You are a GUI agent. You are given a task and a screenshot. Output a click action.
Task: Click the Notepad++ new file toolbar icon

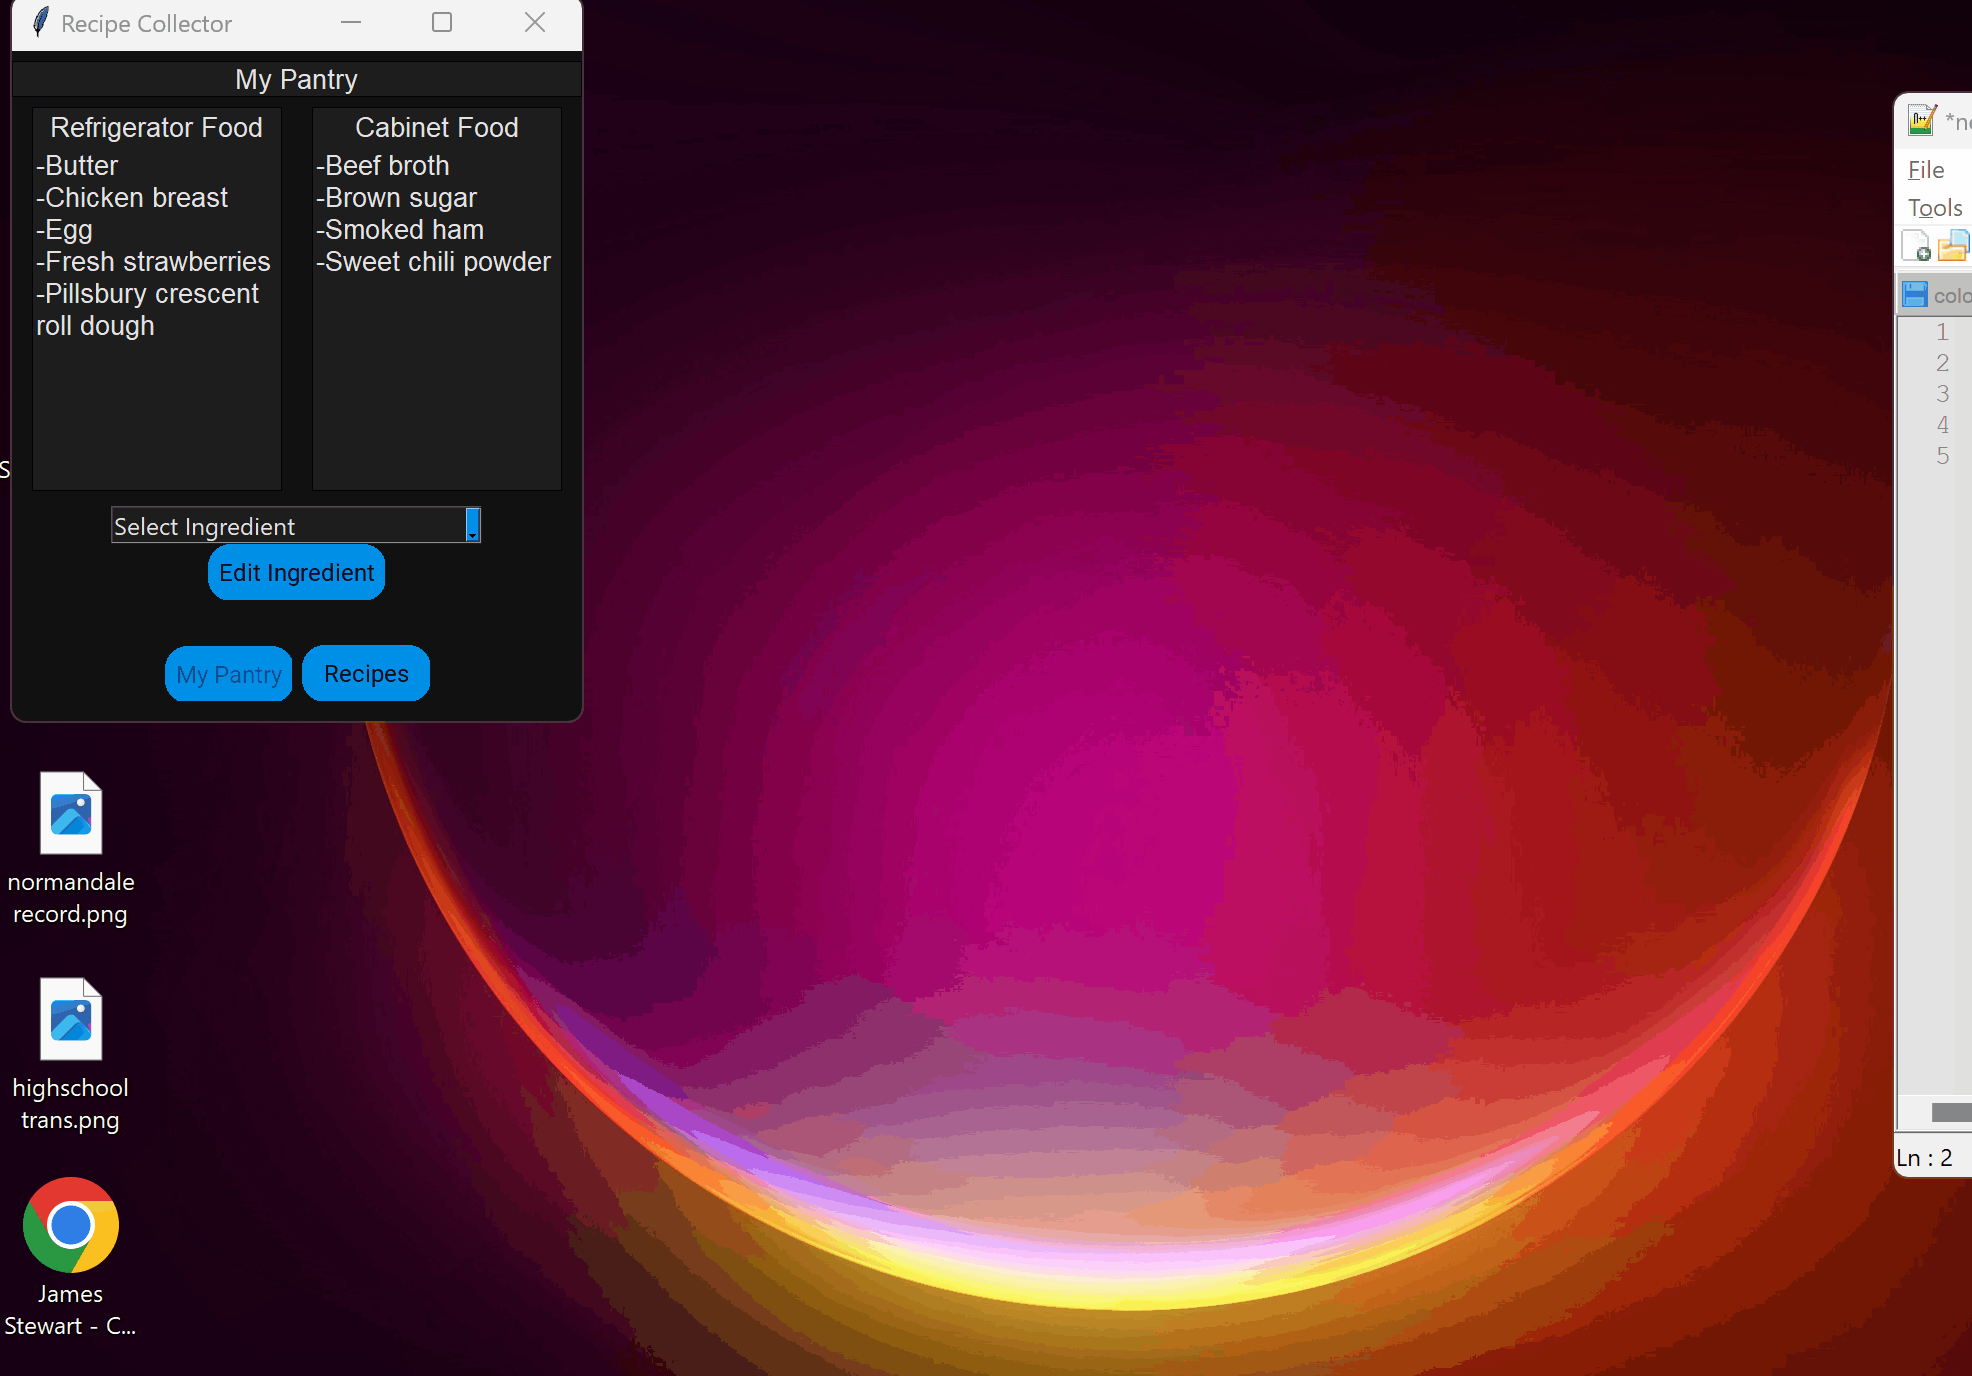[x=1916, y=246]
